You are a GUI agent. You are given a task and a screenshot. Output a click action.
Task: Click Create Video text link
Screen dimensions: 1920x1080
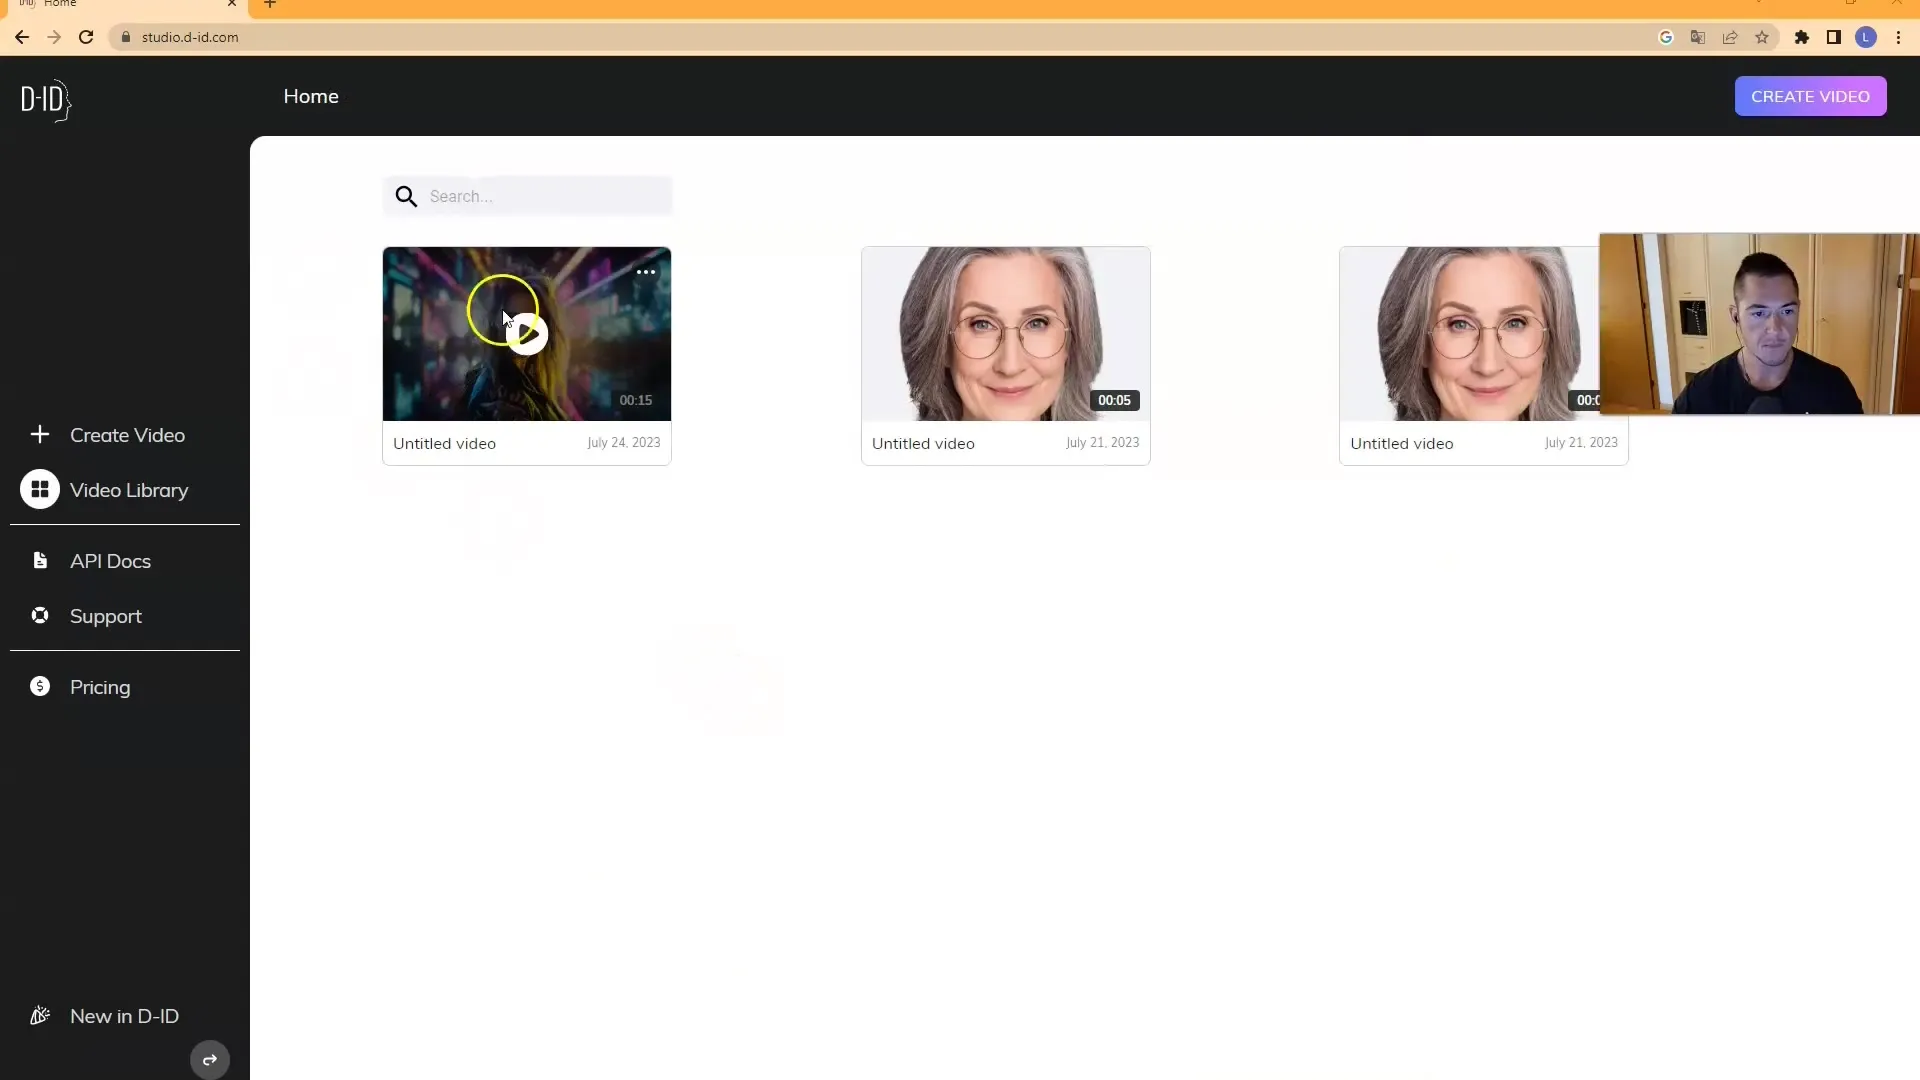tap(128, 435)
